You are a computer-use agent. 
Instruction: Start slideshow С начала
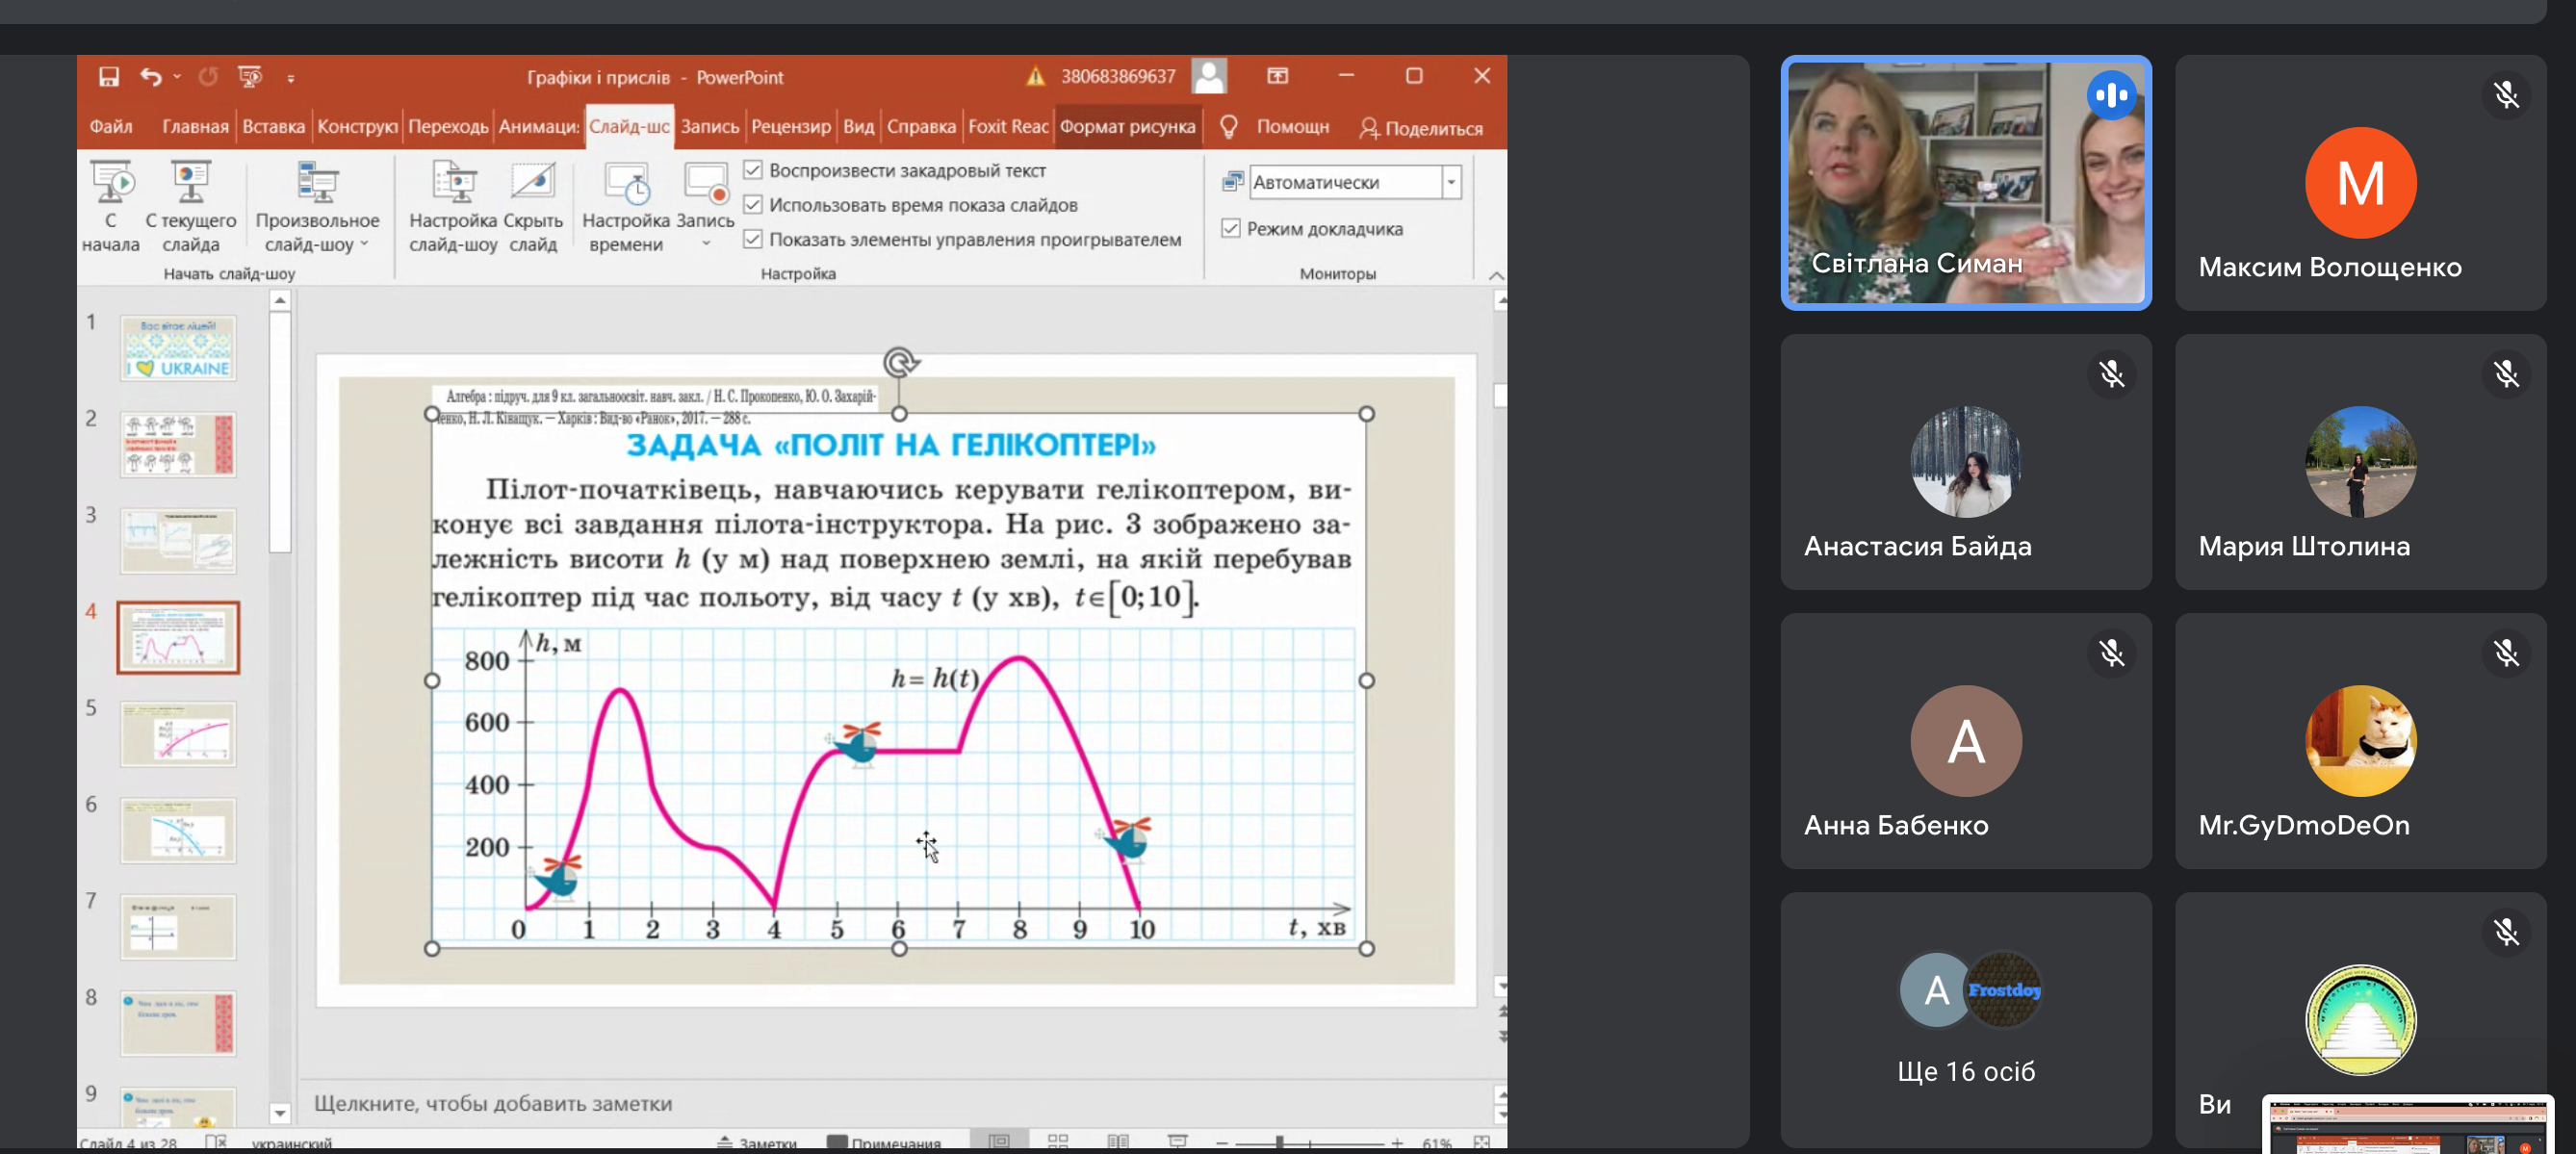(111, 207)
